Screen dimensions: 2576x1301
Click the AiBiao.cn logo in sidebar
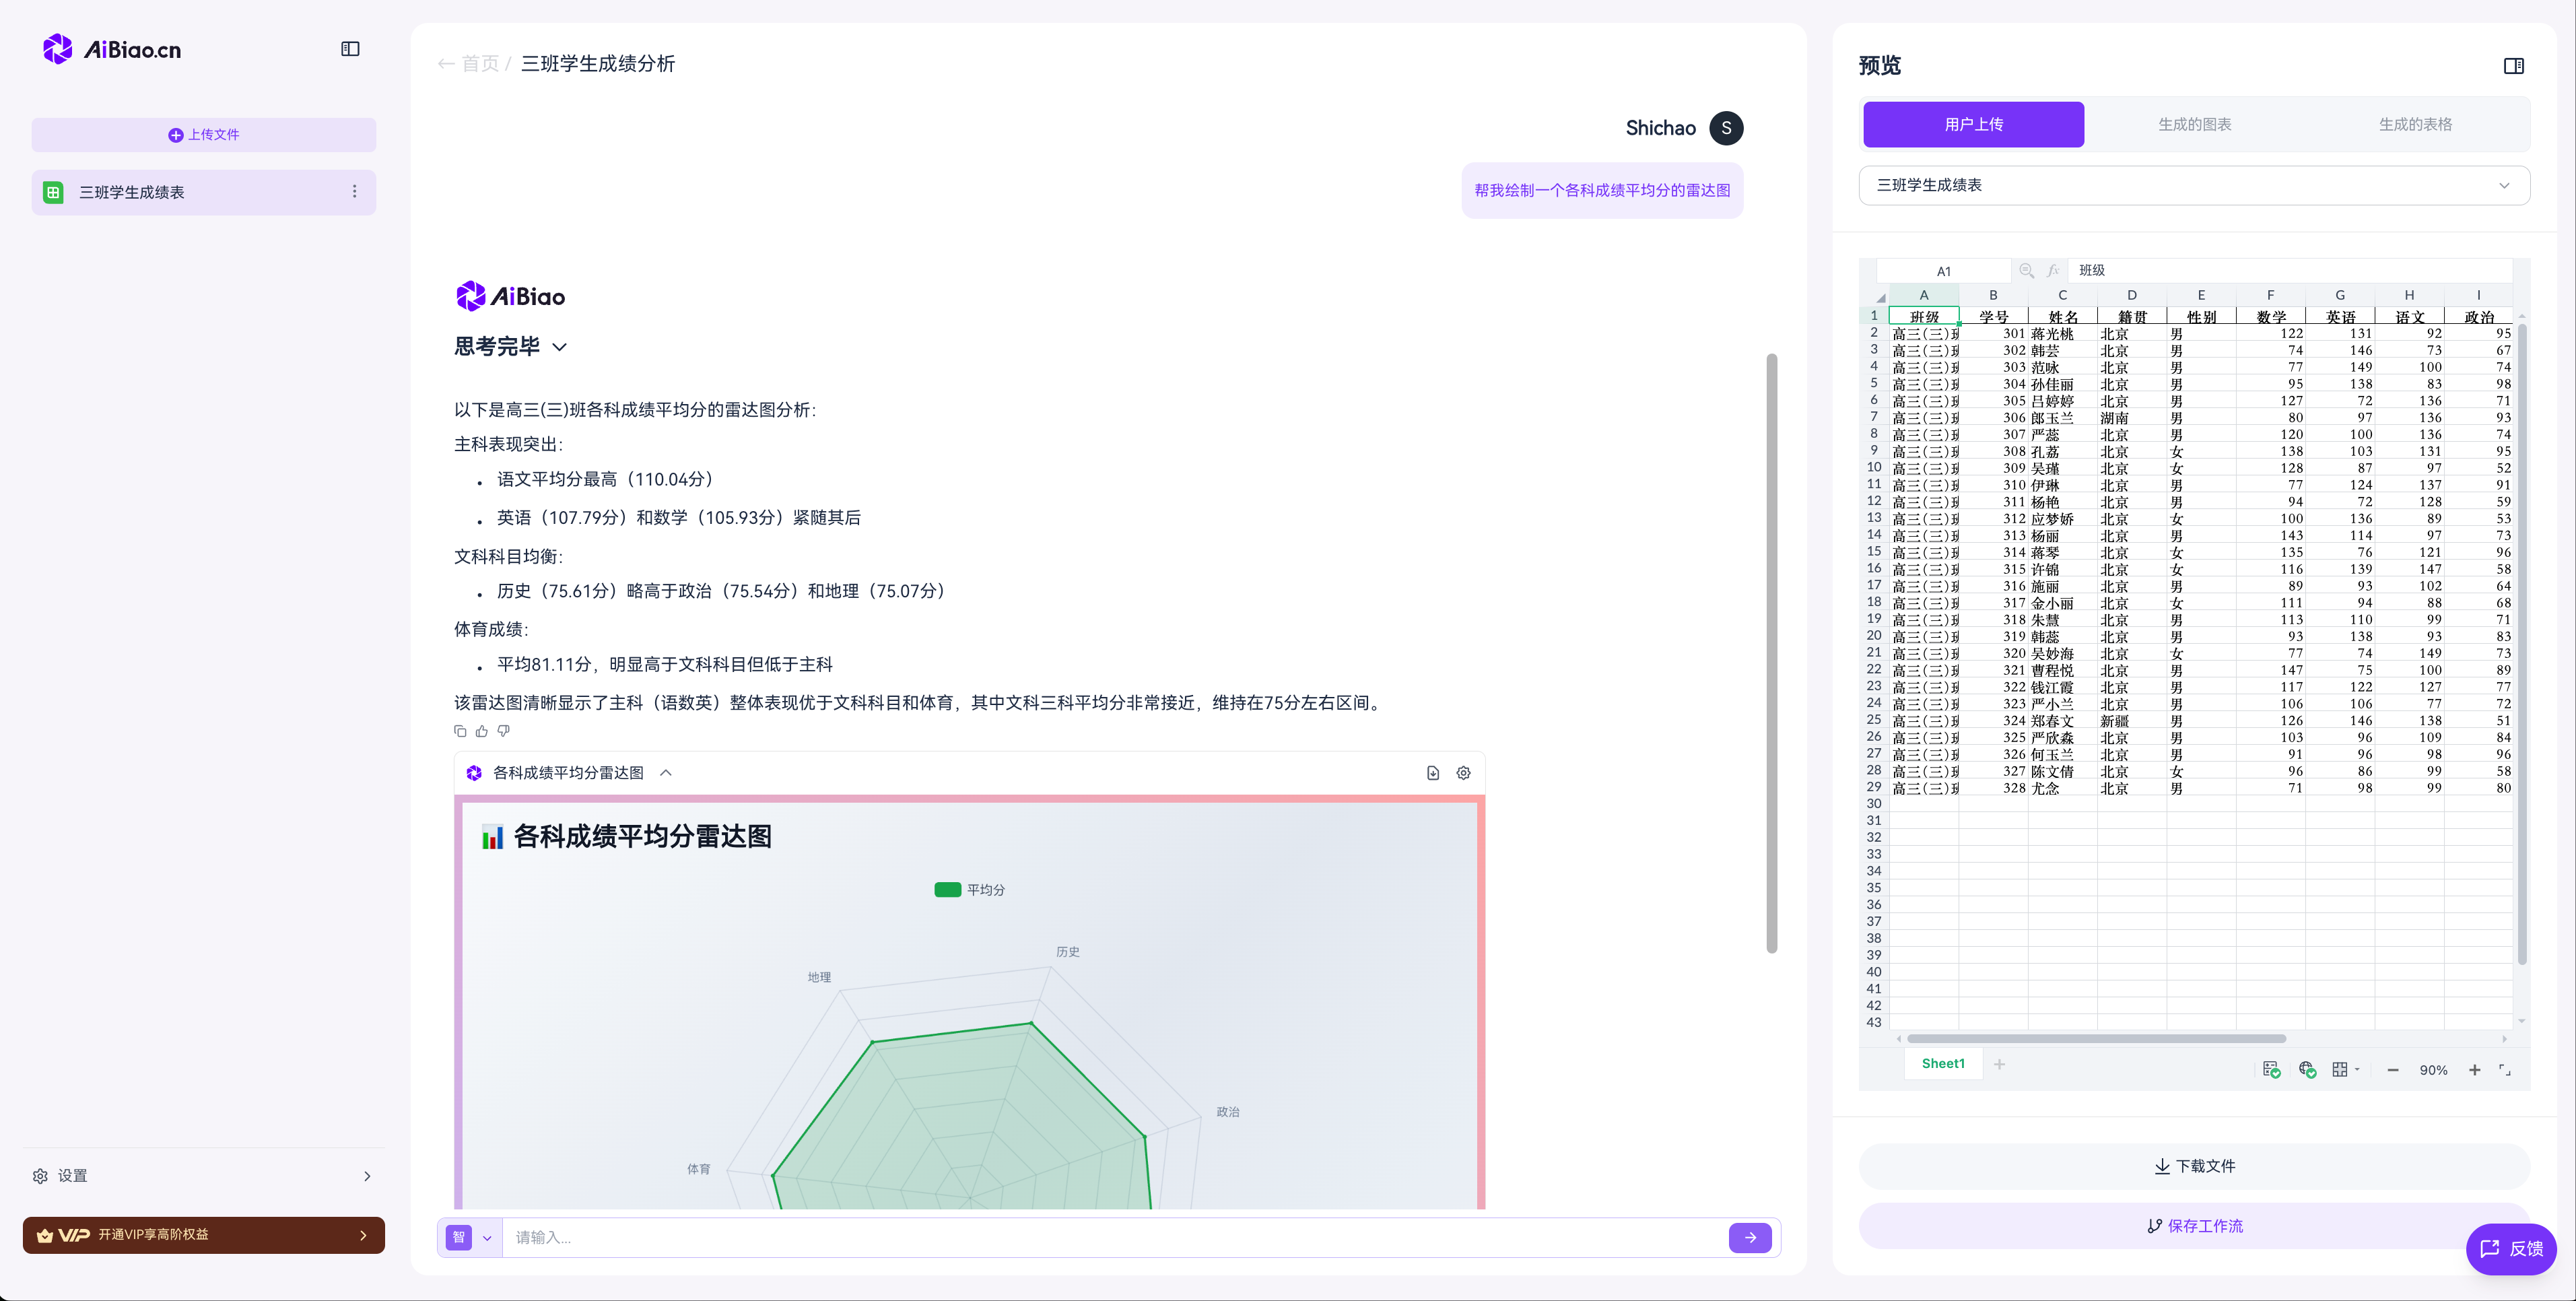[112, 49]
